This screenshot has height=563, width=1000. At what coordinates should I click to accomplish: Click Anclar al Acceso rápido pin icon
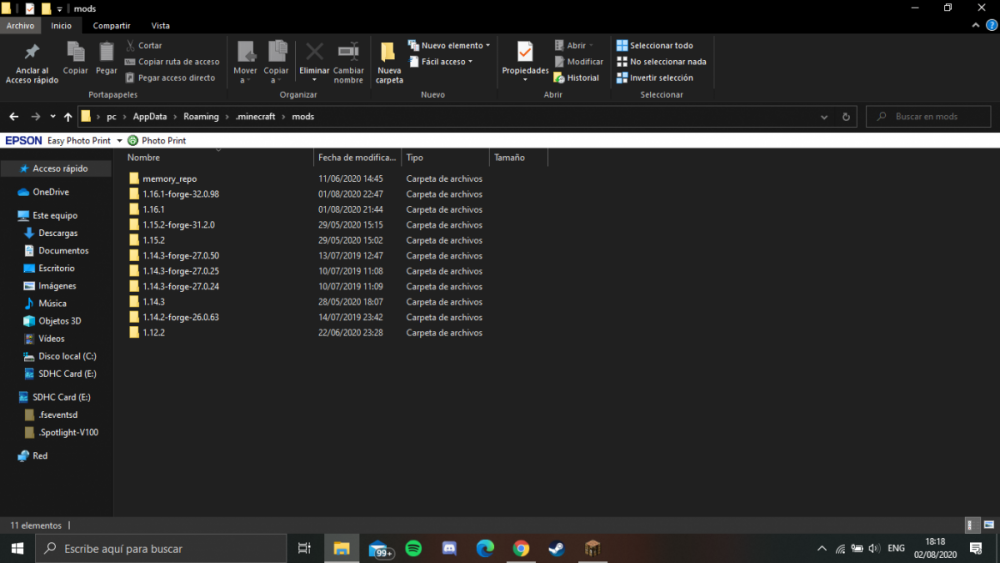pos(31,55)
